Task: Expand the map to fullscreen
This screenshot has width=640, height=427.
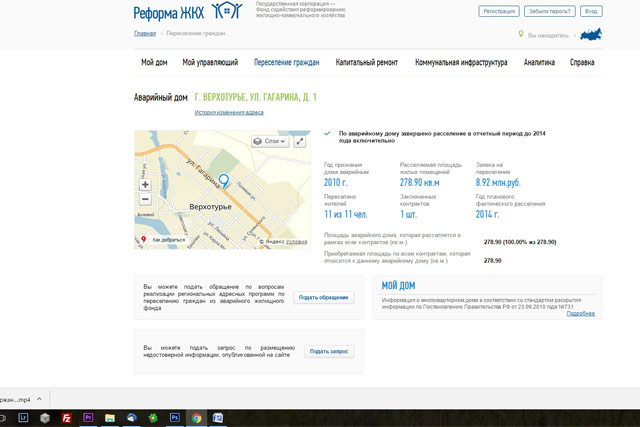Action: pyautogui.click(x=300, y=142)
